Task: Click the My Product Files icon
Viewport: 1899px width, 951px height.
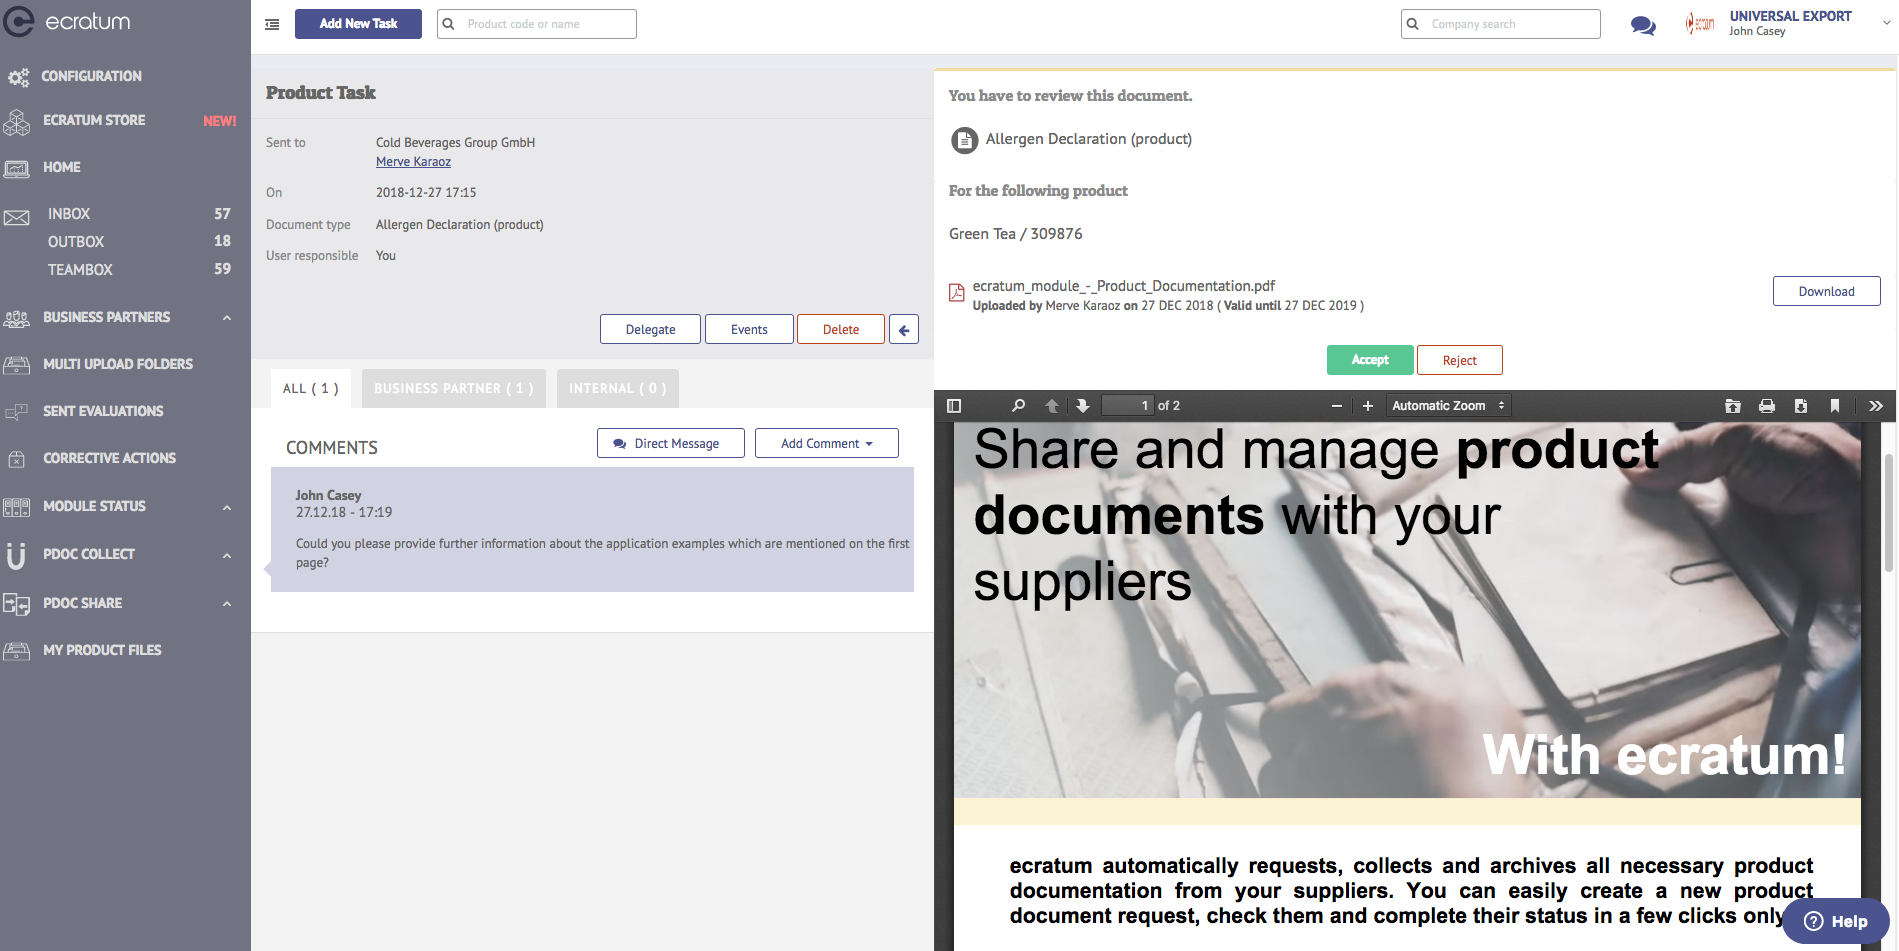Action: (17, 651)
